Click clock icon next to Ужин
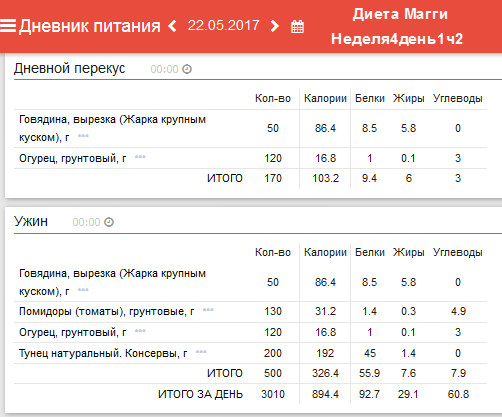This screenshot has width=502, height=417. click(x=109, y=222)
